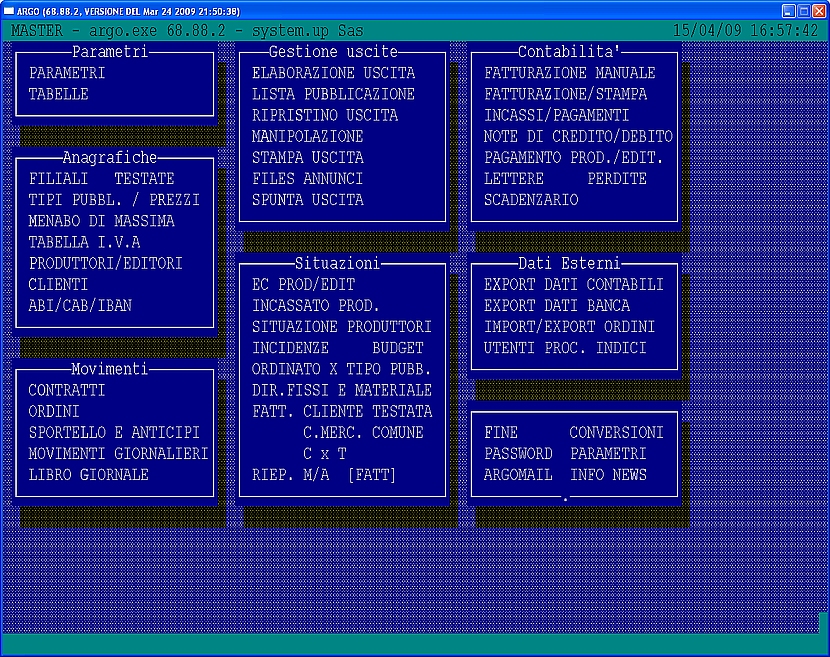830x657 pixels.
Task: Open LIBRO GIORNALE in Movimenti
Action: pos(88,474)
